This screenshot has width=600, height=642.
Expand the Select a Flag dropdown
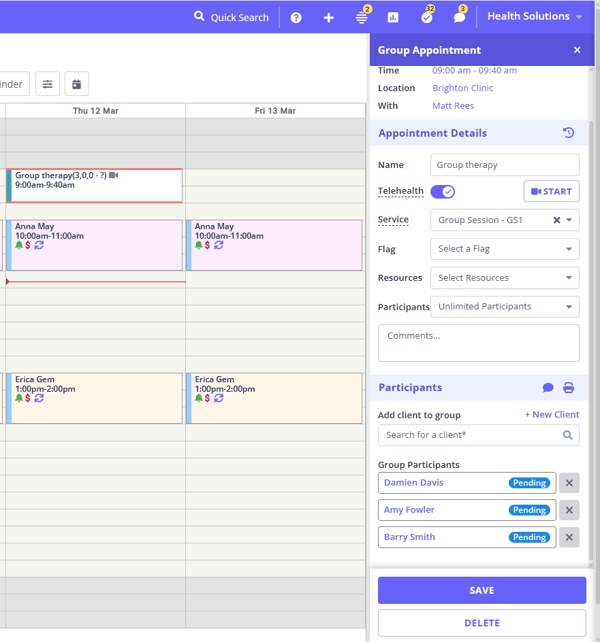tap(504, 249)
